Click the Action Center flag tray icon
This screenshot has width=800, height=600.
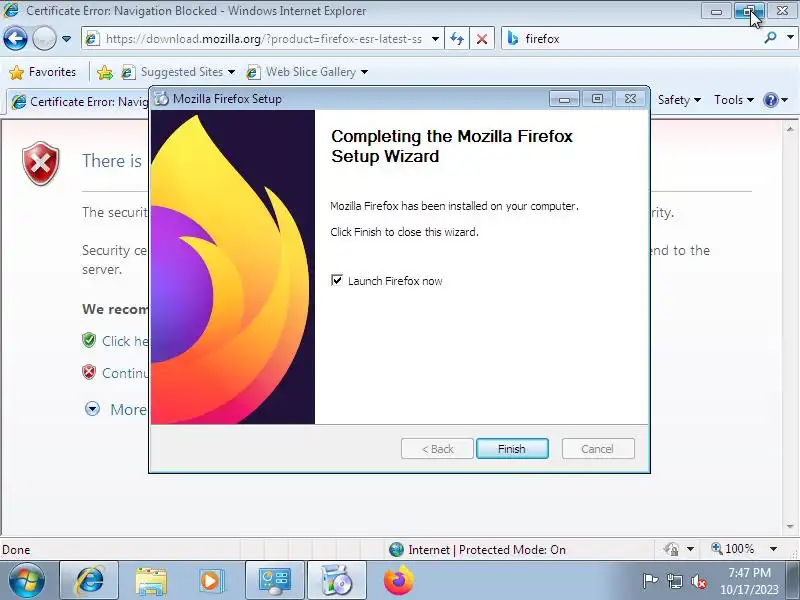click(x=650, y=581)
